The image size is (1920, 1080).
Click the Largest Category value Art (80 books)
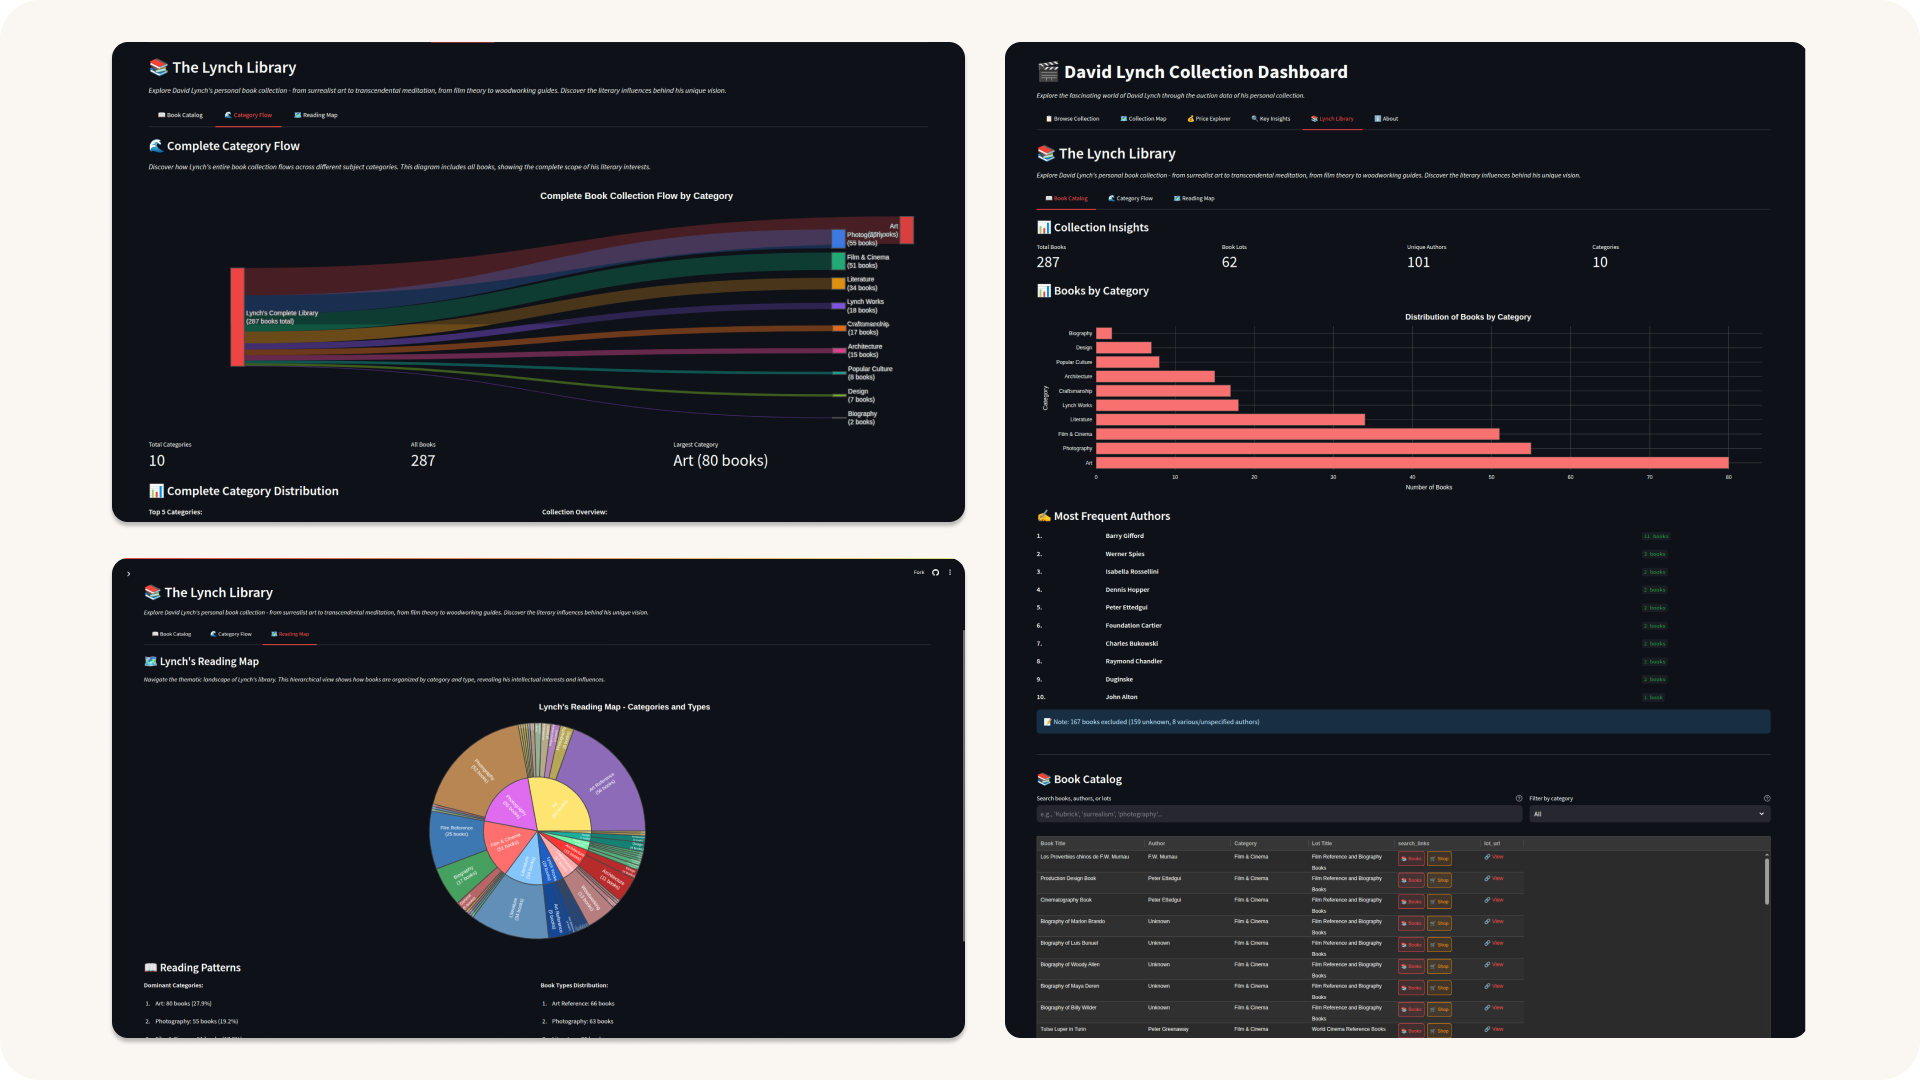point(720,461)
